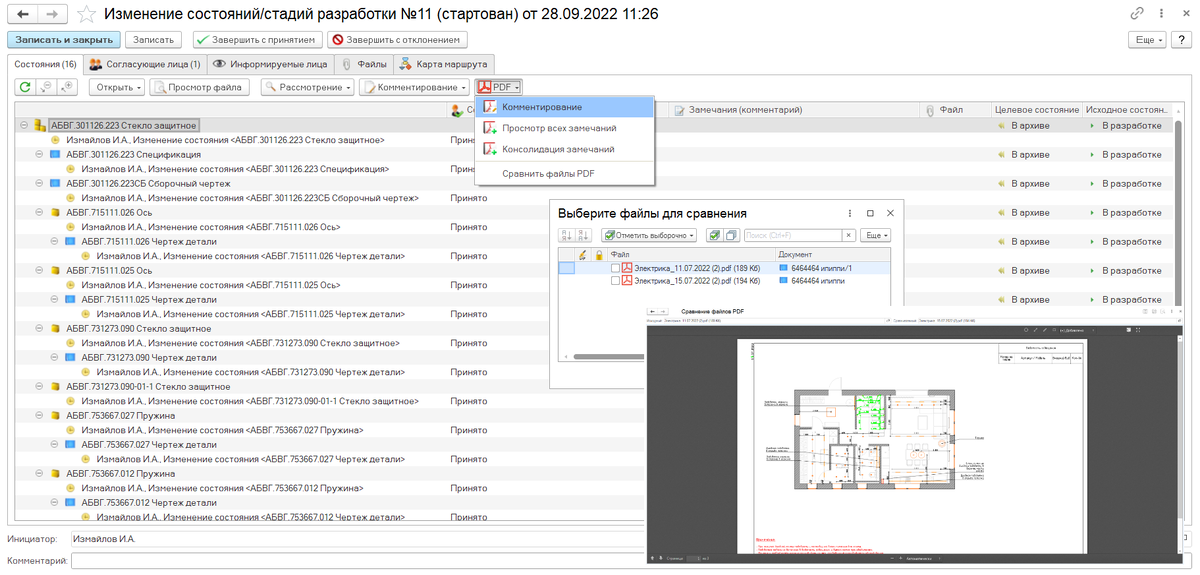Sort ascending in file comparison dialog
1200x575 pixels.
coord(568,235)
